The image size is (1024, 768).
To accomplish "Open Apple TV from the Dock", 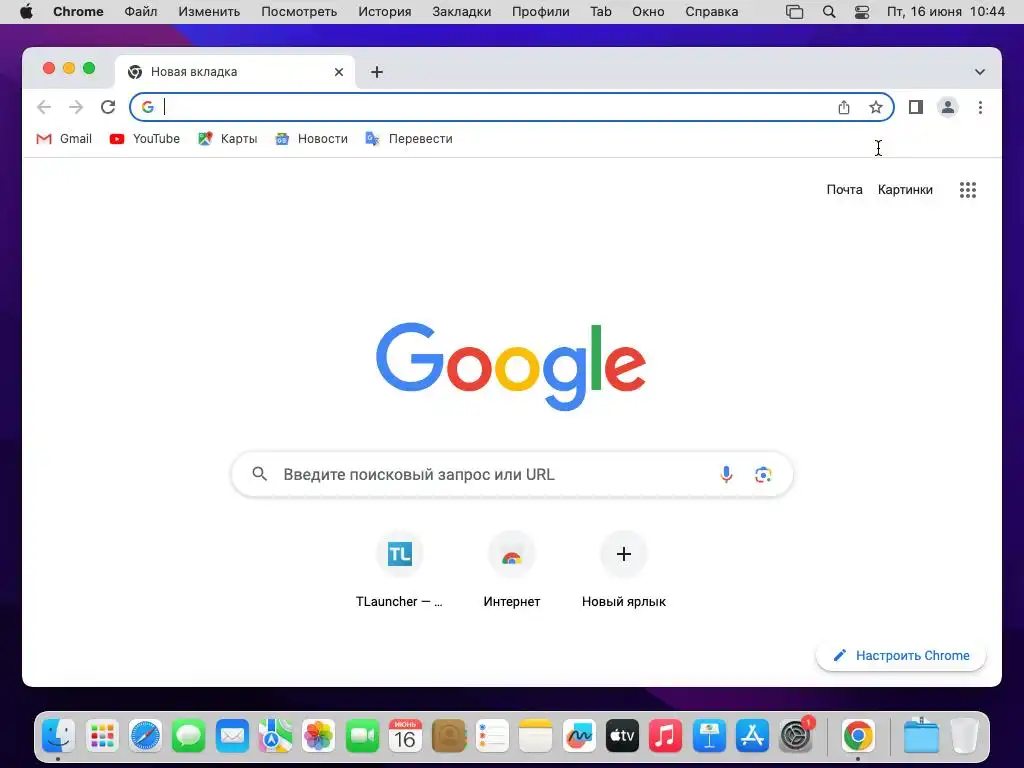I will (622, 736).
